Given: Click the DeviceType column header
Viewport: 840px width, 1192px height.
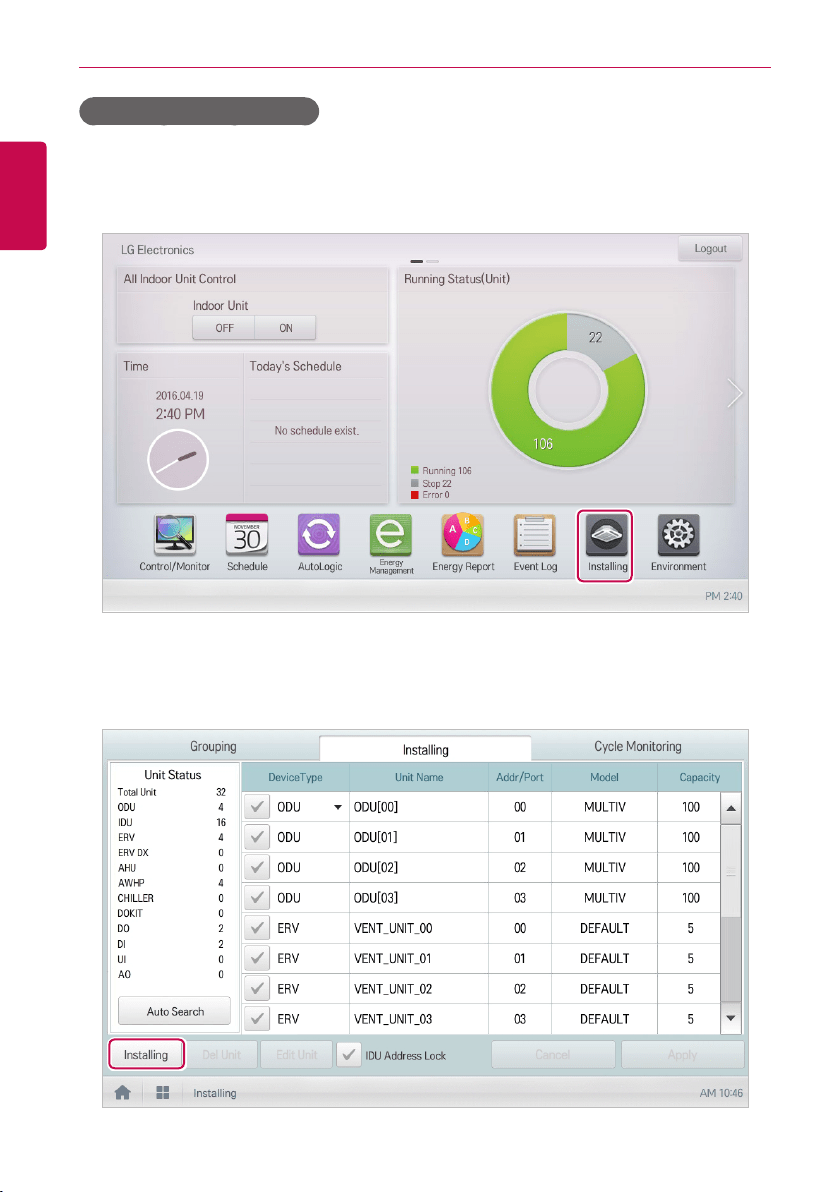Looking at the screenshot, I should (x=295, y=777).
